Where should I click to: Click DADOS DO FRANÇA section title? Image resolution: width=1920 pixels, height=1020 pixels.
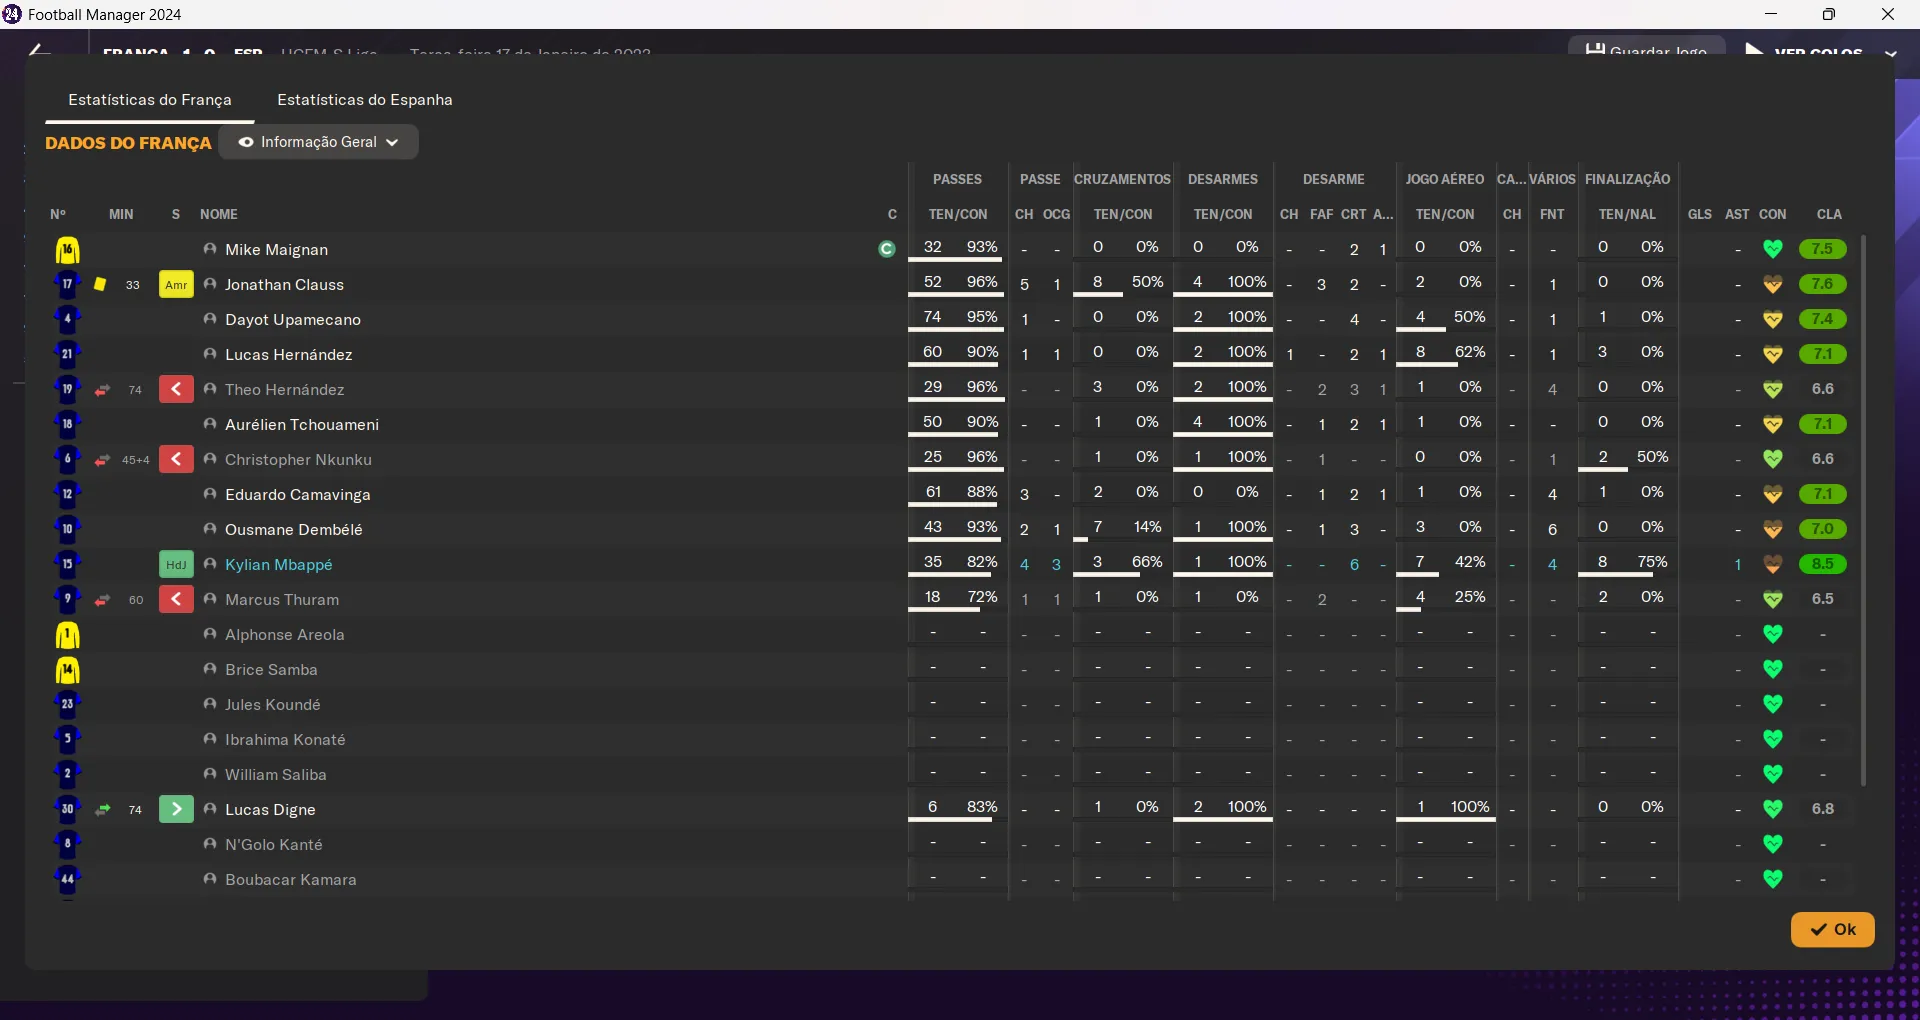pyautogui.click(x=128, y=143)
